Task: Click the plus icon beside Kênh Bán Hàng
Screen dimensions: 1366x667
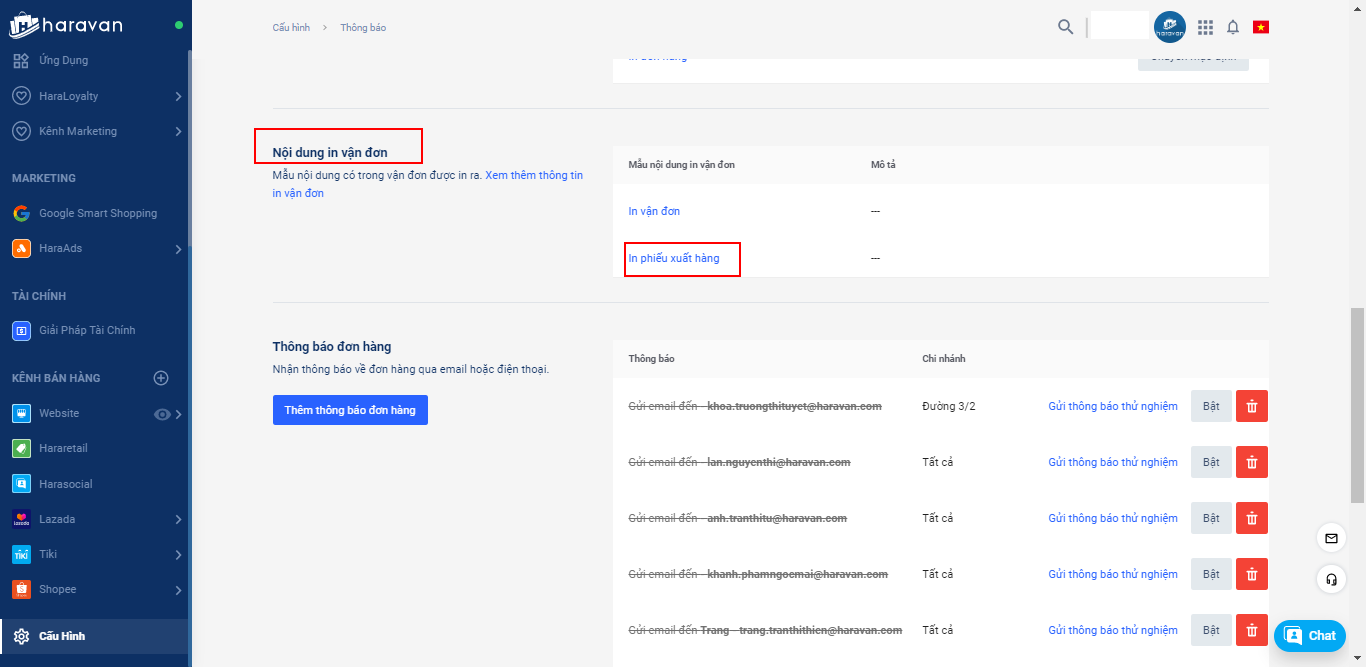Action: tap(161, 378)
